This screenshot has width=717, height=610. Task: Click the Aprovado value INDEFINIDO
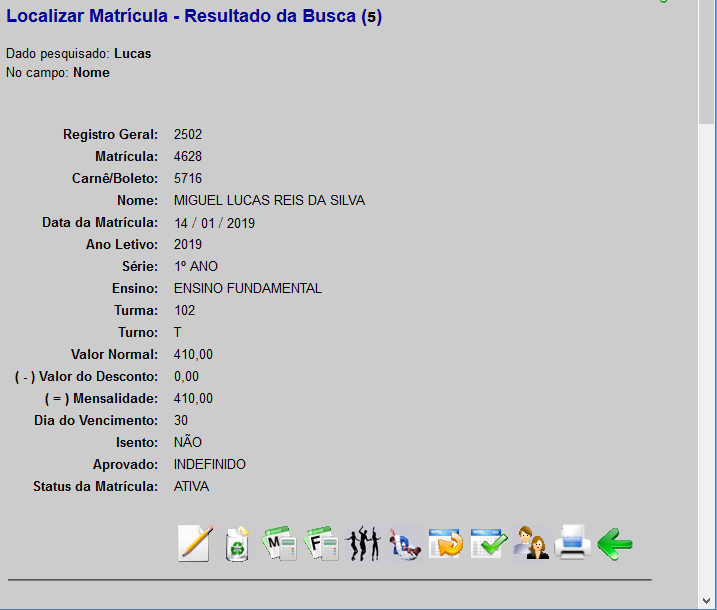tap(209, 464)
